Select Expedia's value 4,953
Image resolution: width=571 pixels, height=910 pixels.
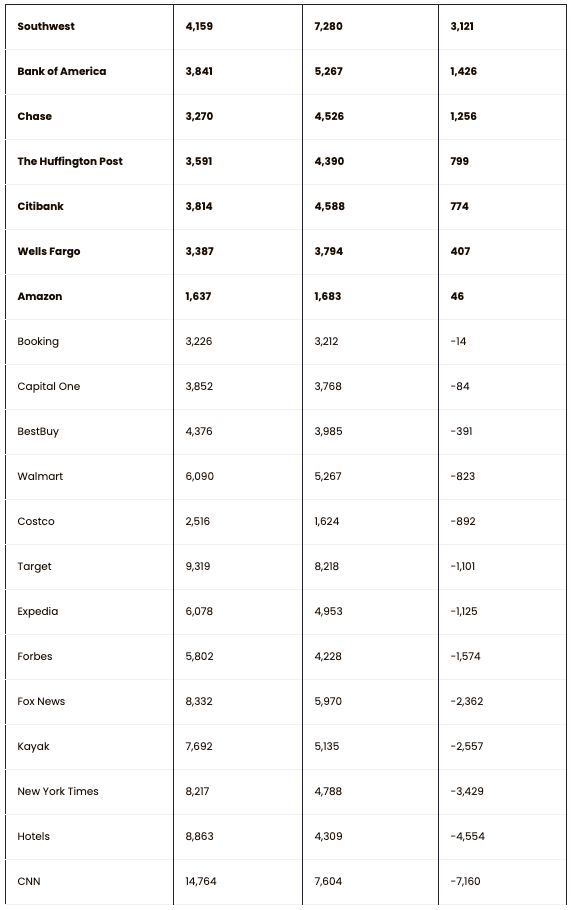[x=328, y=611]
